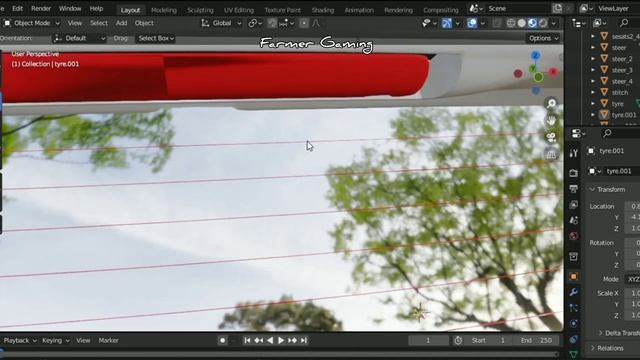Open the rotation Mode XYZ dropdown
Viewport: 640px width, 360px height.
[632, 279]
